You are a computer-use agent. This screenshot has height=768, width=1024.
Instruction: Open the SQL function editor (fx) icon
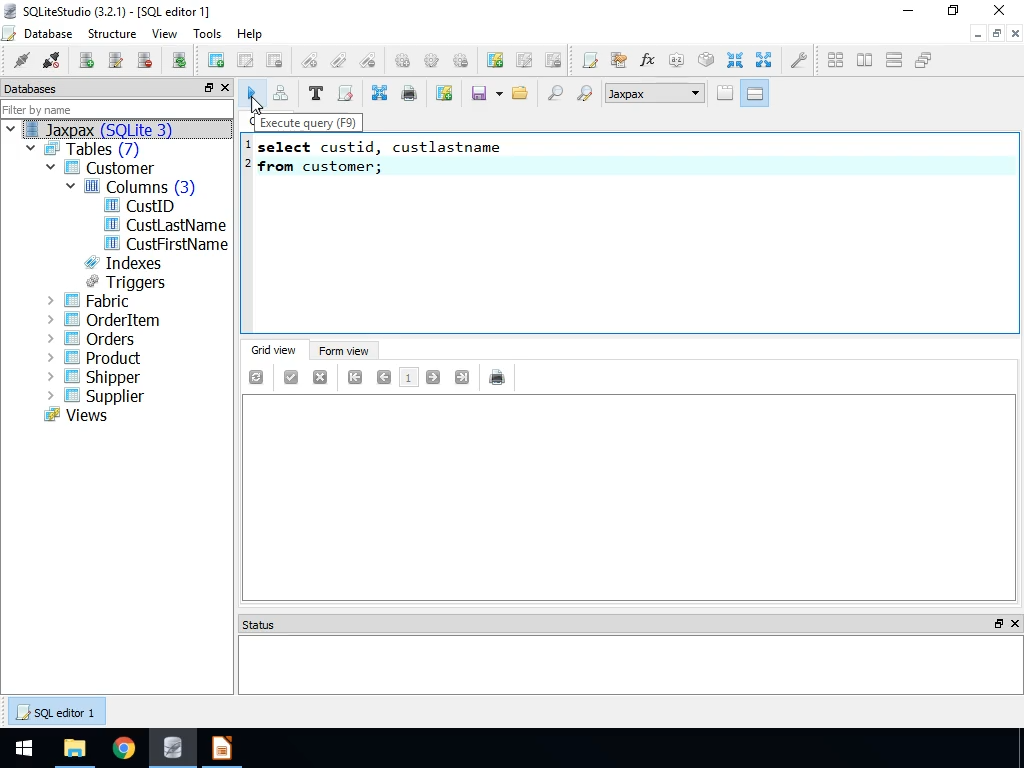[647, 60]
